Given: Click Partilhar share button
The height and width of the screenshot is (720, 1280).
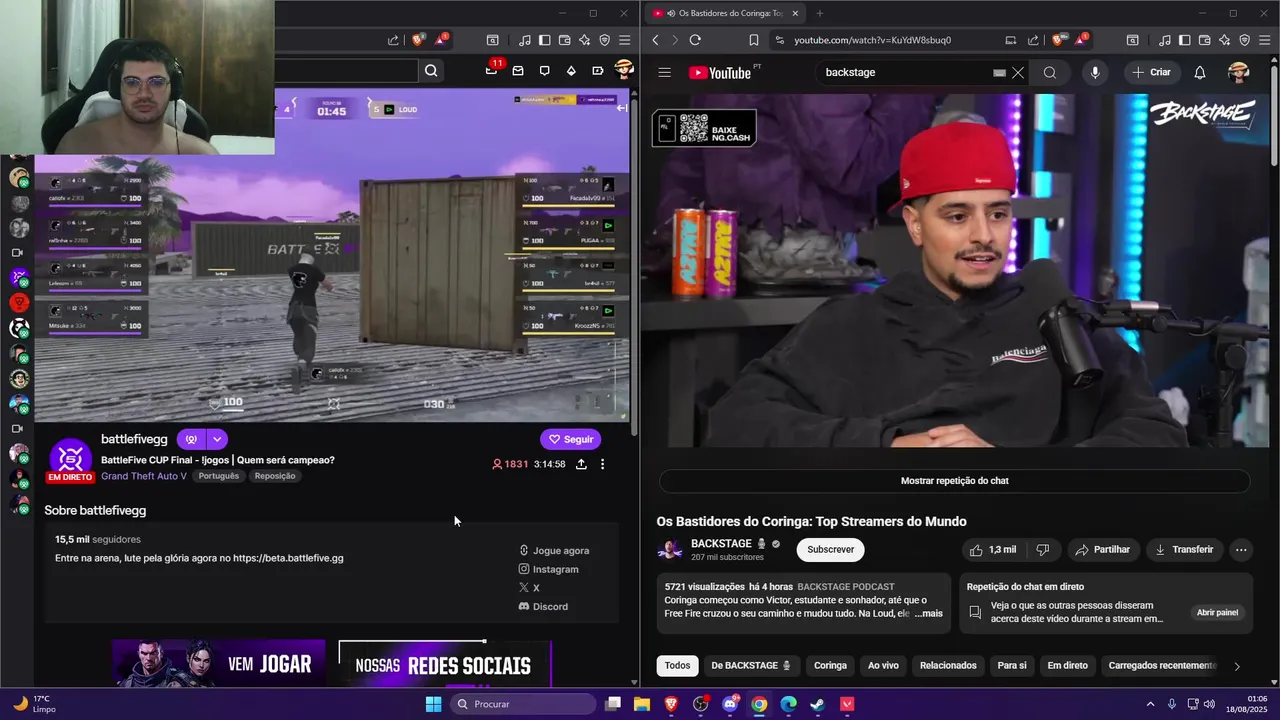Looking at the screenshot, I should tap(1102, 550).
